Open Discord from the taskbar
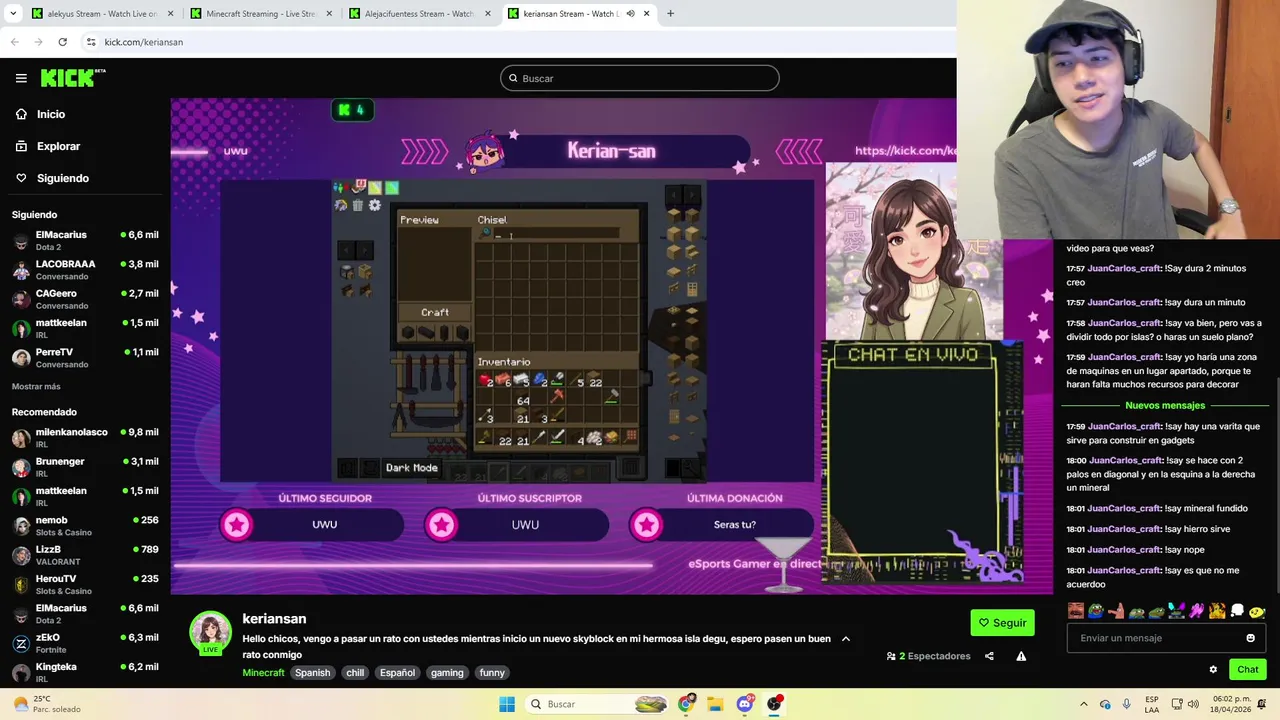Viewport: 1280px width, 720px height. click(x=745, y=704)
